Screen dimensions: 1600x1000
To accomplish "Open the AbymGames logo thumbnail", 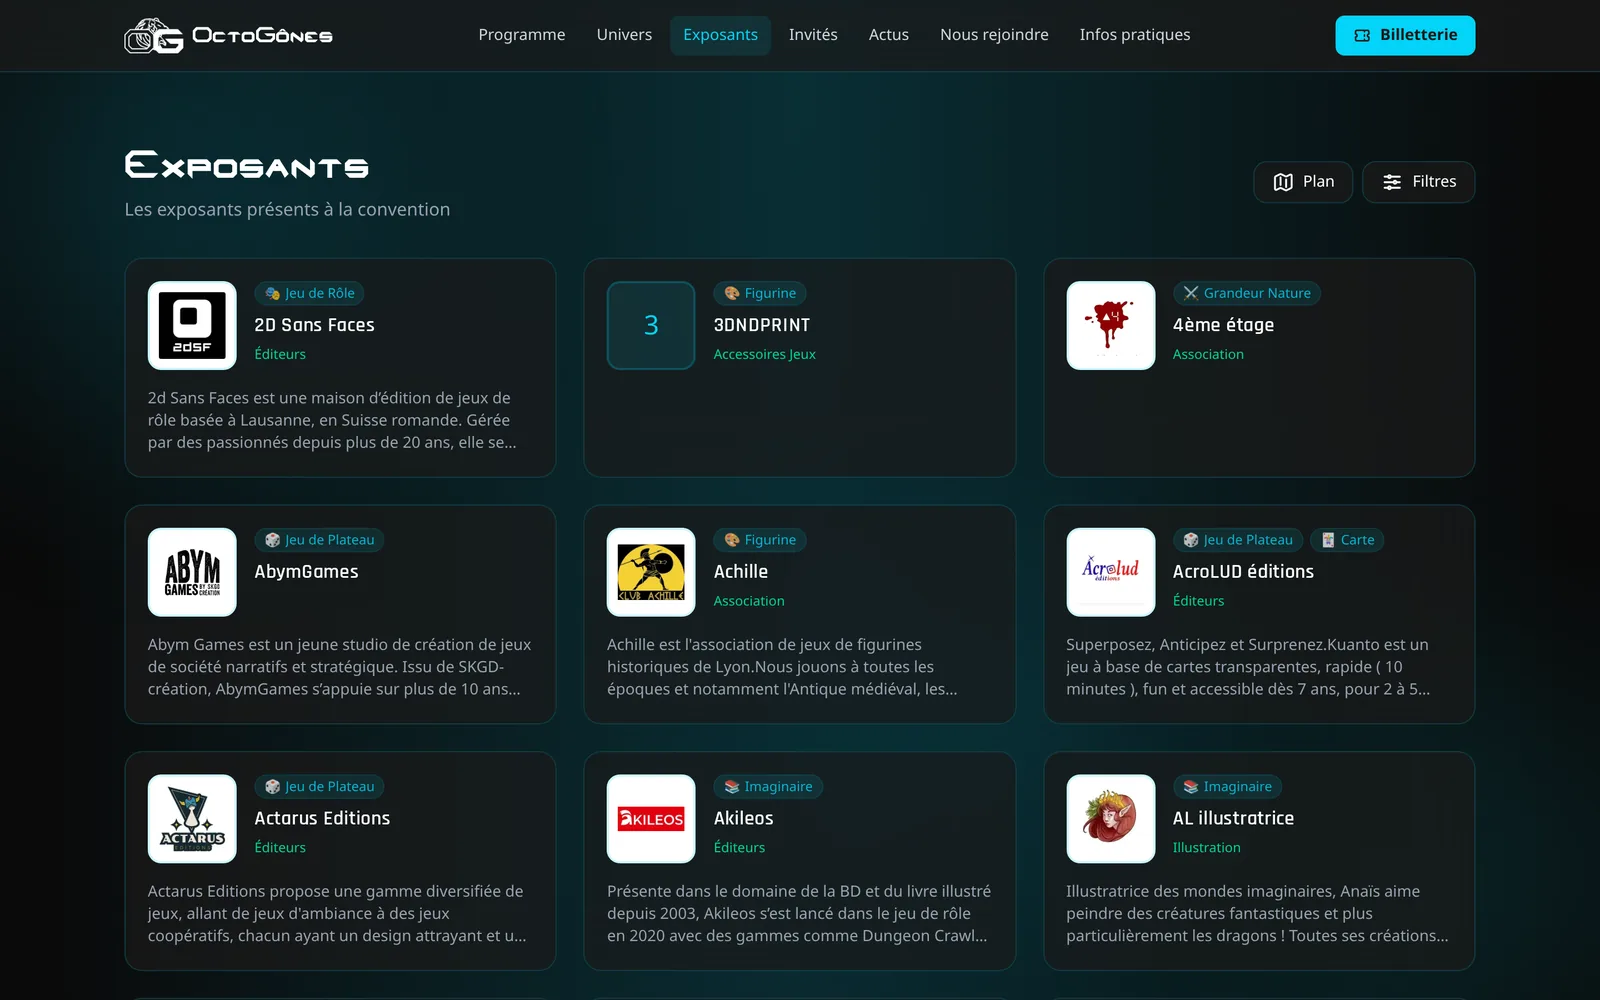I will pyautogui.click(x=192, y=572).
